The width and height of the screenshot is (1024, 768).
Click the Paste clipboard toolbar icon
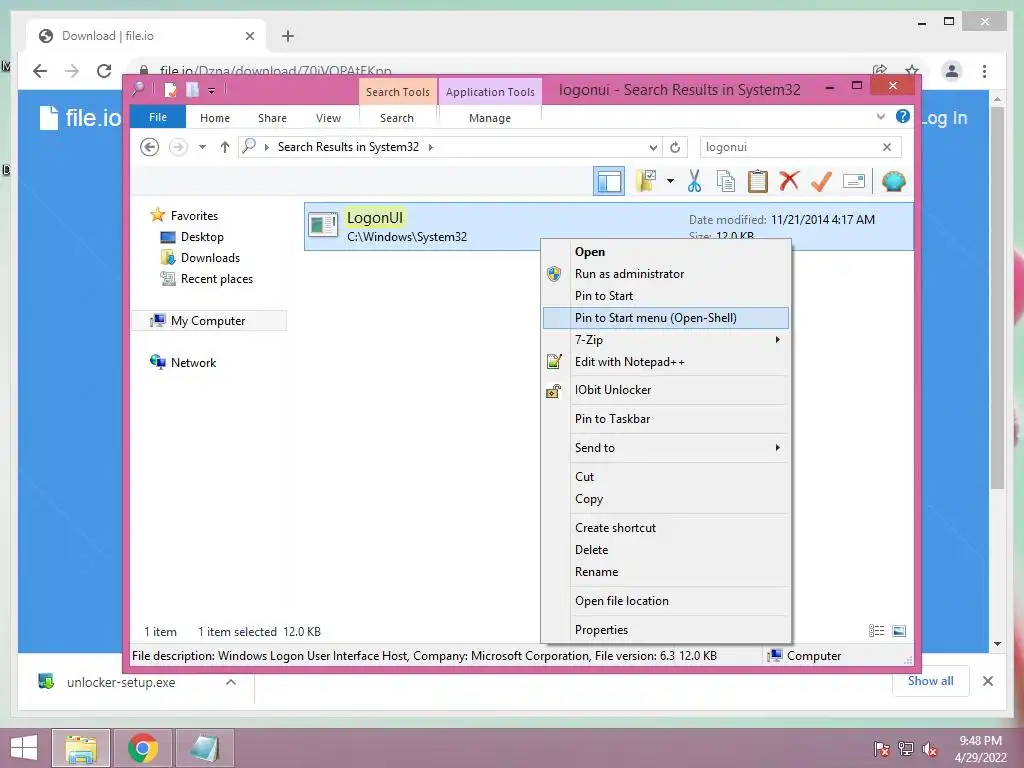click(x=758, y=182)
